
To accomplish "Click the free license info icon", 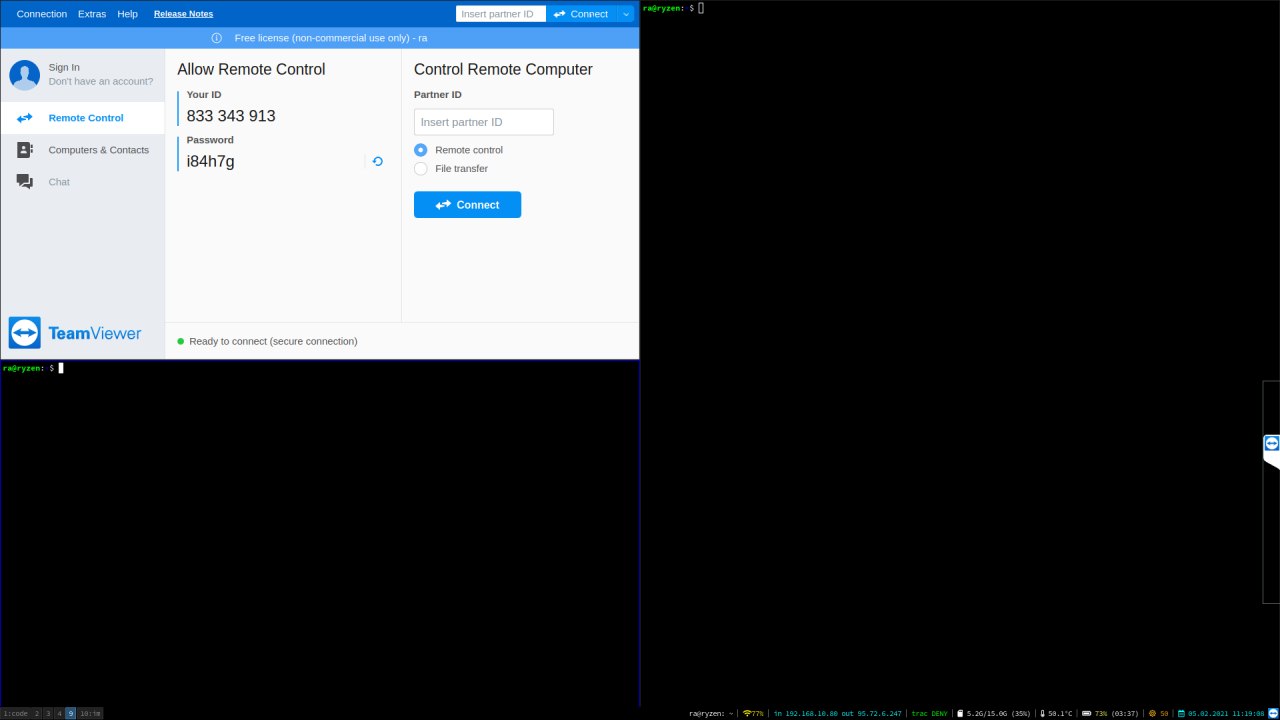I will [x=217, y=38].
